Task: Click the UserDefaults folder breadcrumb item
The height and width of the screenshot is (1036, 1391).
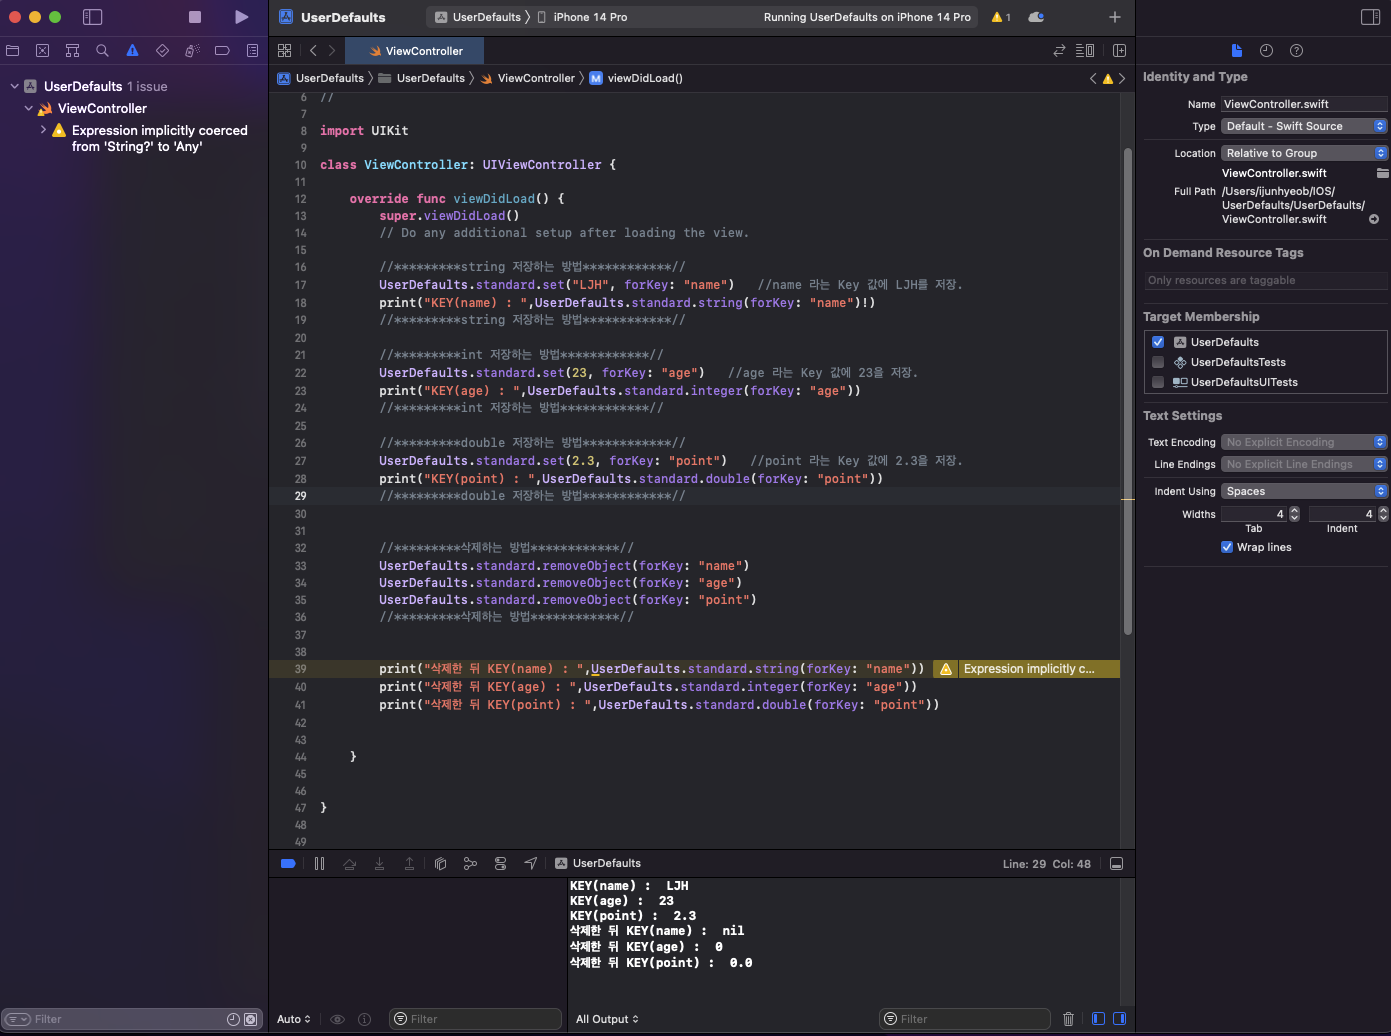Action: click(421, 78)
